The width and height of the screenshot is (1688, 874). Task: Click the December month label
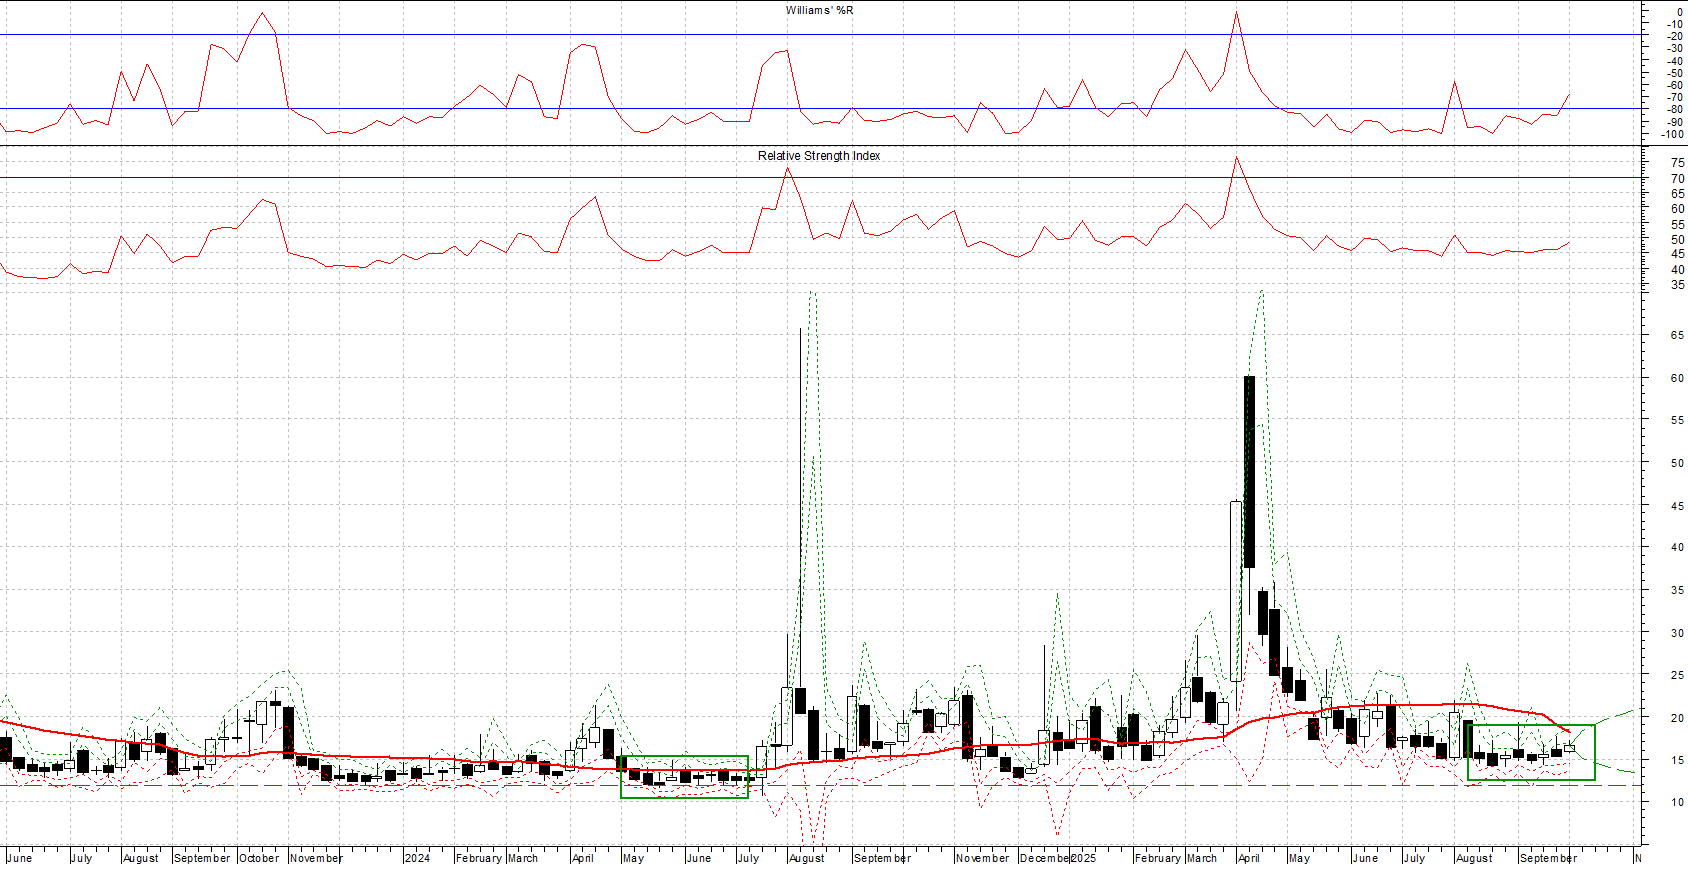(1044, 858)
